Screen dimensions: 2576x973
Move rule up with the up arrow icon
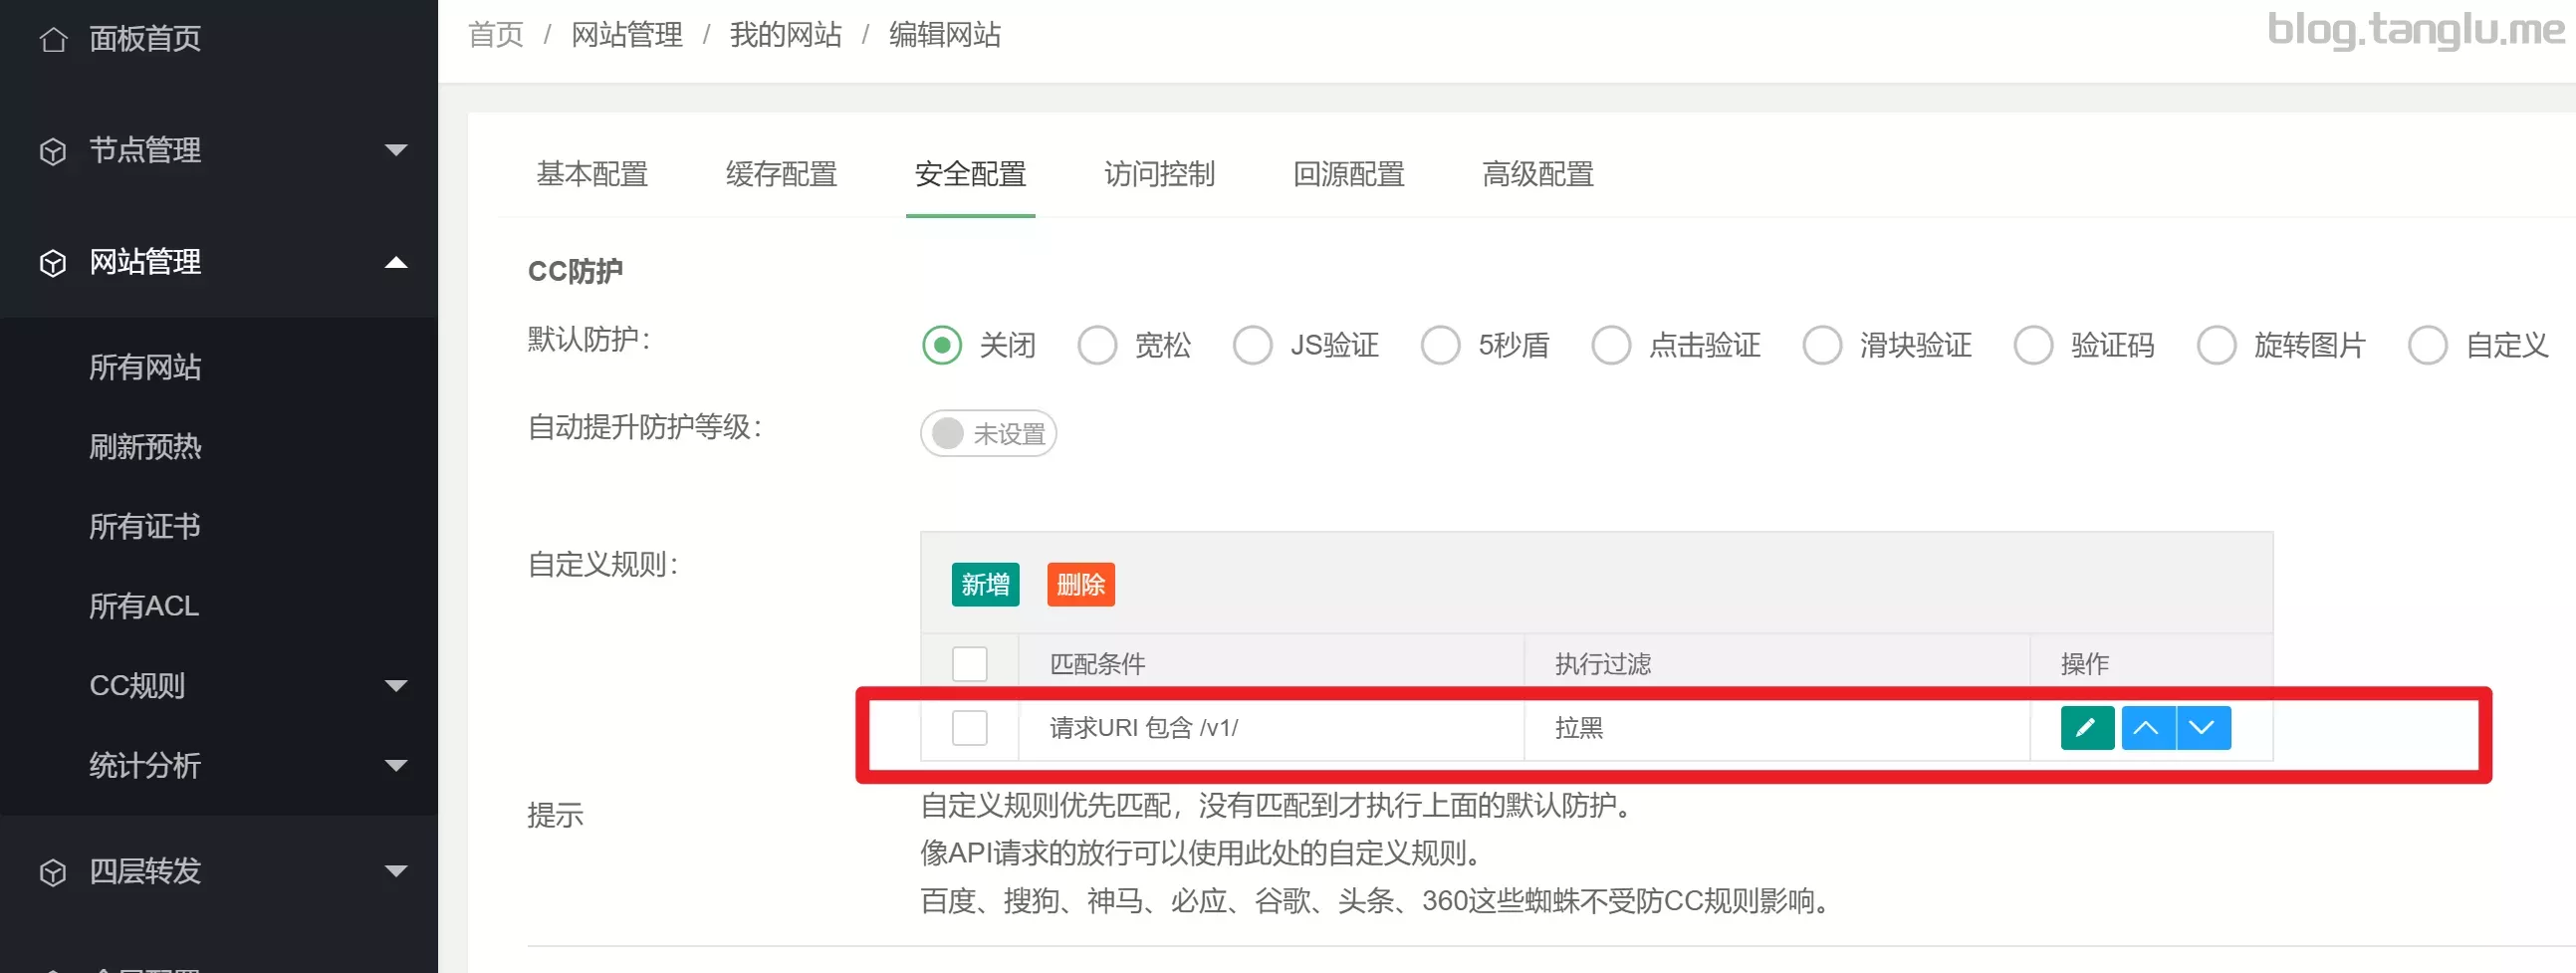point(2146,728)
